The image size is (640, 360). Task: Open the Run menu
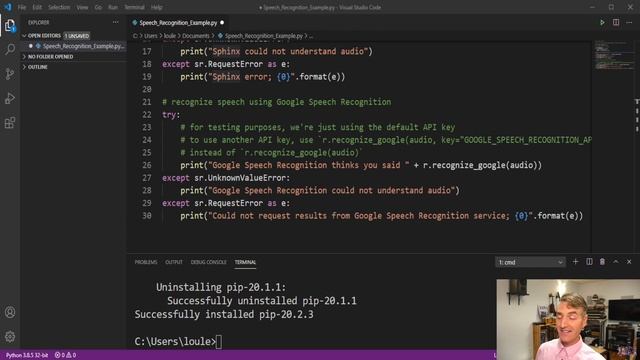[113, 7]
